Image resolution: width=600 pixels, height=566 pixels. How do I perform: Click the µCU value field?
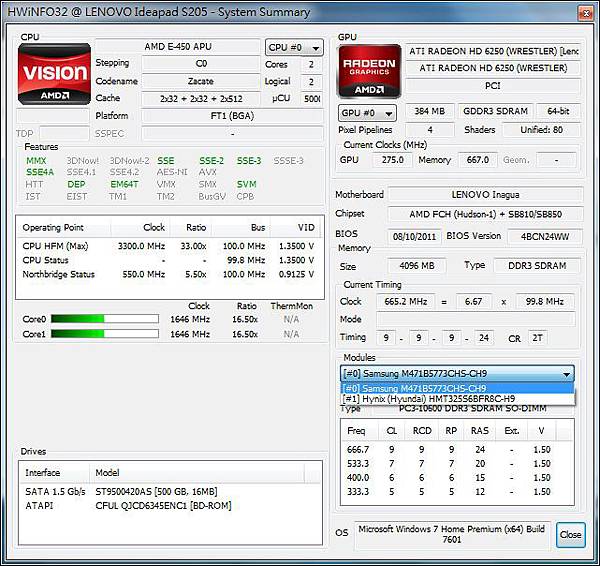coord(311,99)
